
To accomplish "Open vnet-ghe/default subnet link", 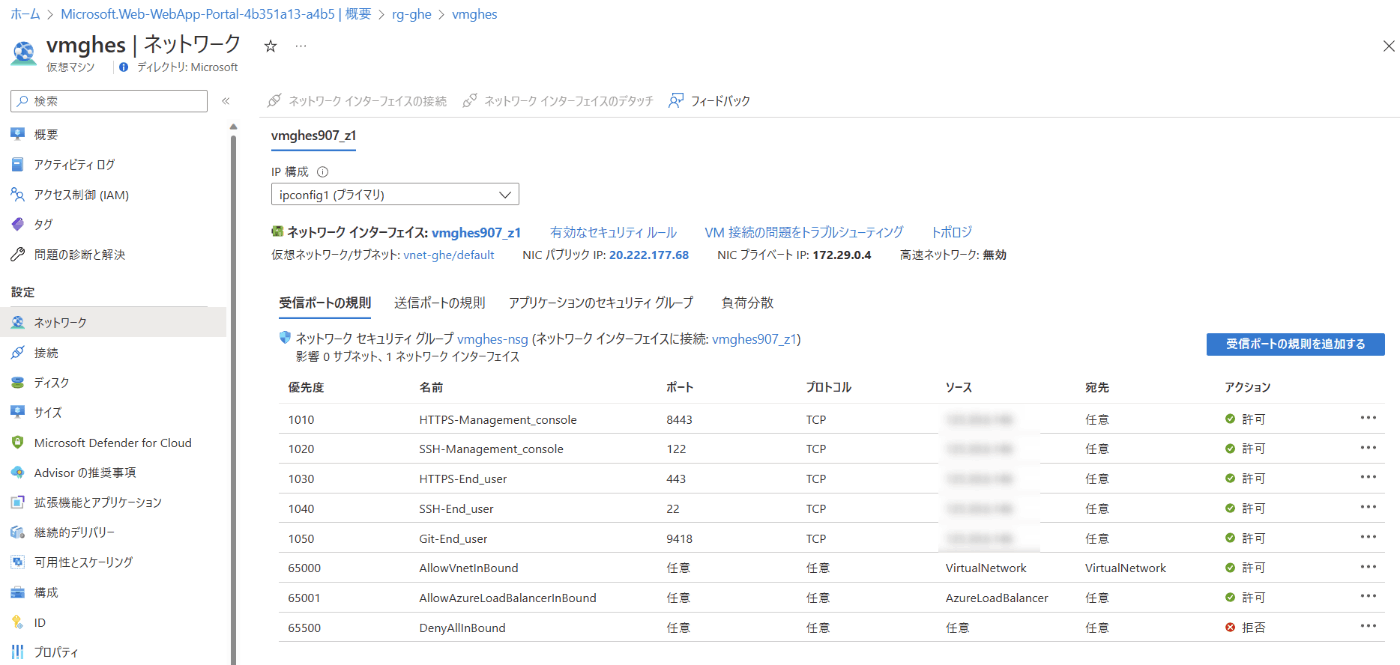I will (449, 255).
